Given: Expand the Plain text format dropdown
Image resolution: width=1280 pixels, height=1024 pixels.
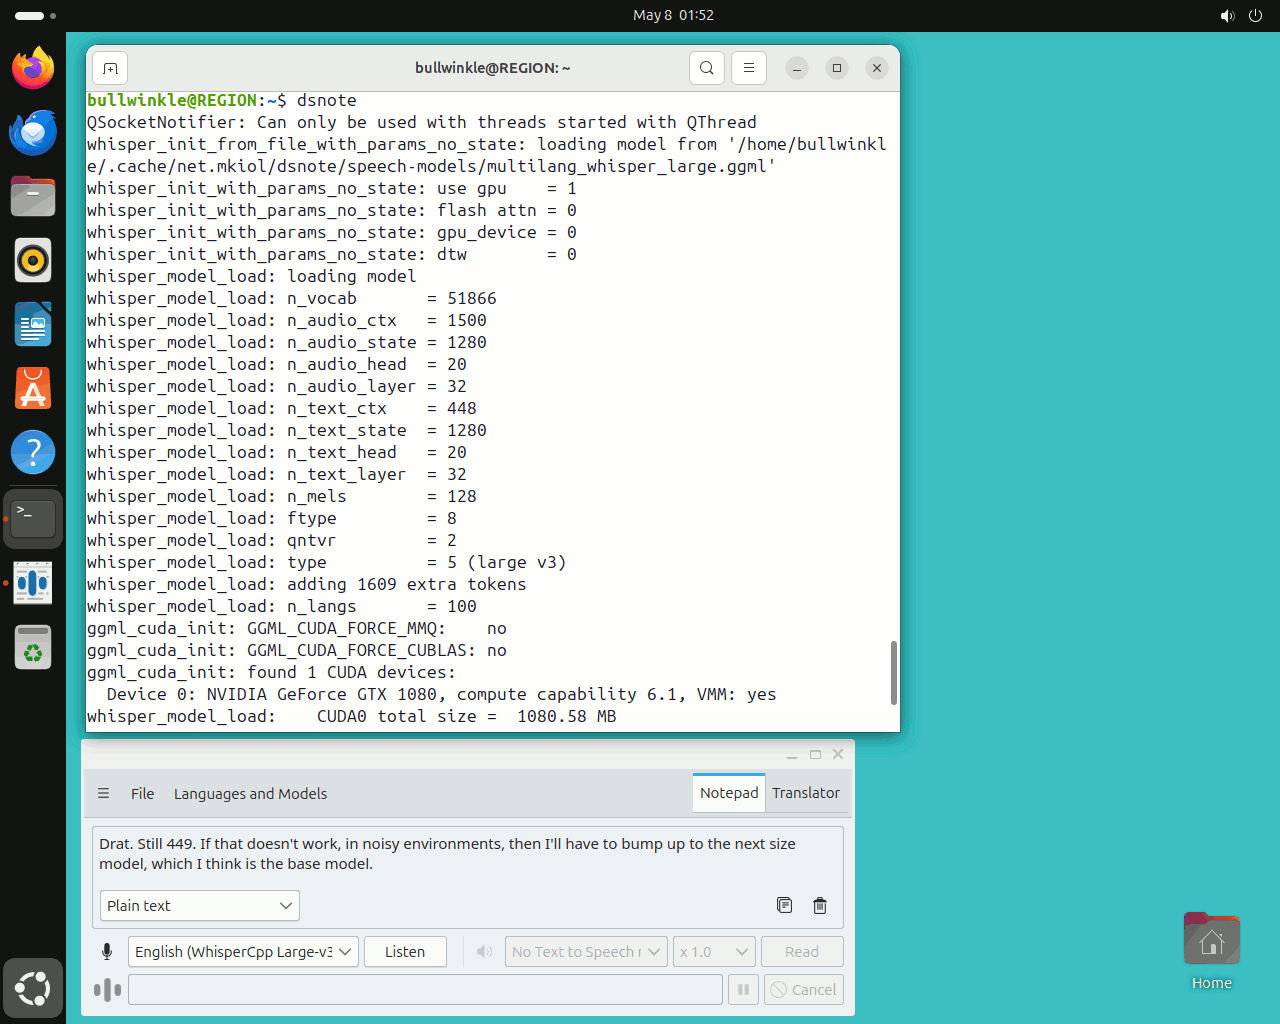Looking at the screenshot, I should (200, 905).
